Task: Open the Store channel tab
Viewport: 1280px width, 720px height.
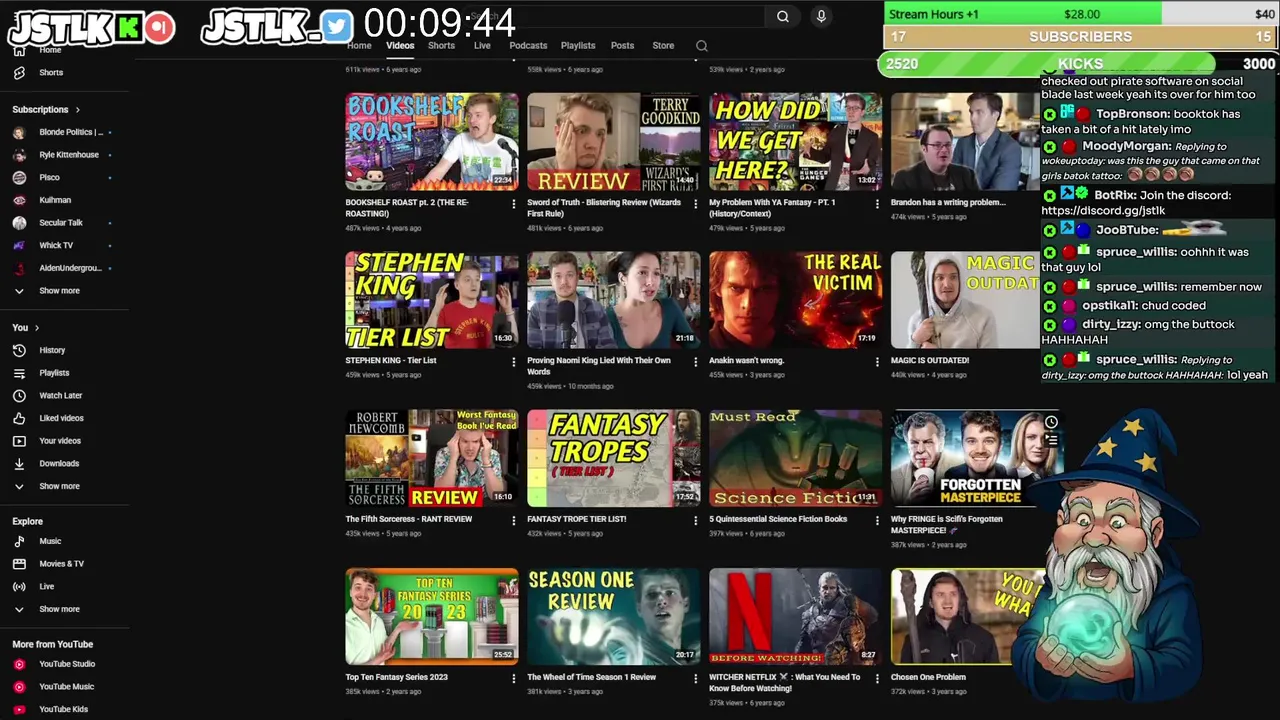Action: coord(663,45)
